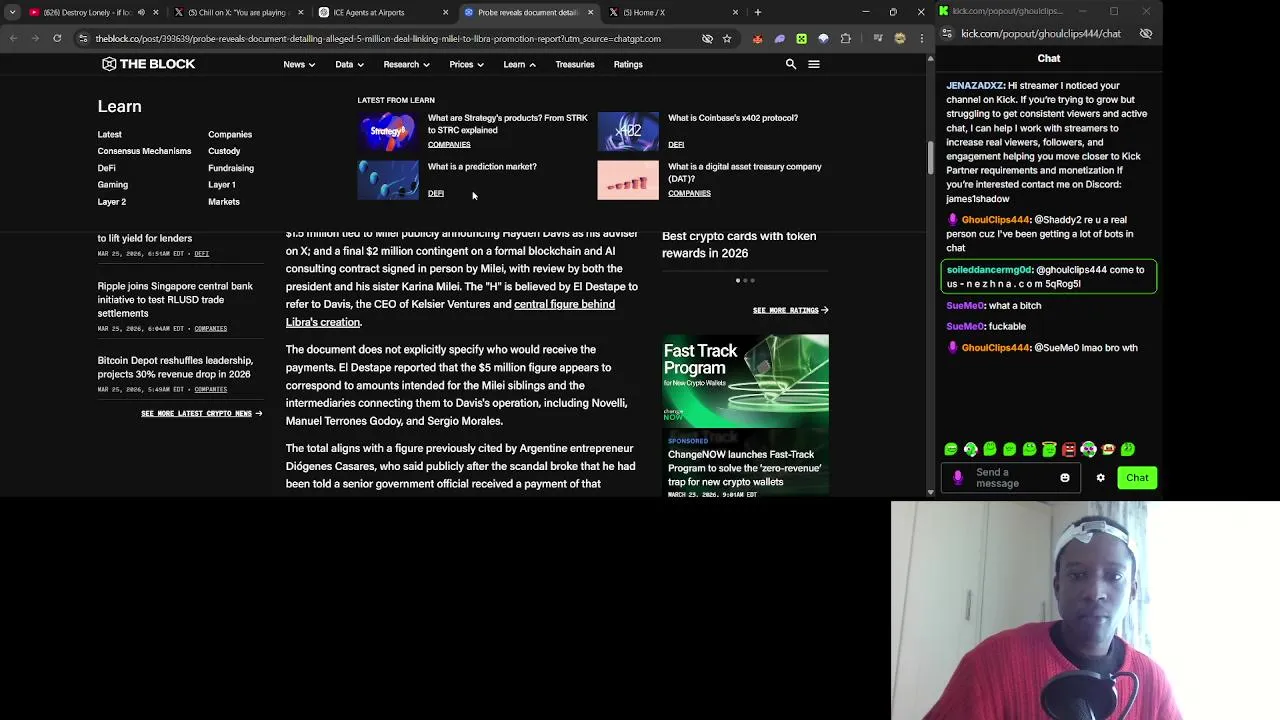Click the Send a message field
The width and height of the screenshot is (1280, 720).
pyautogui.click(x=1012, y=478)
